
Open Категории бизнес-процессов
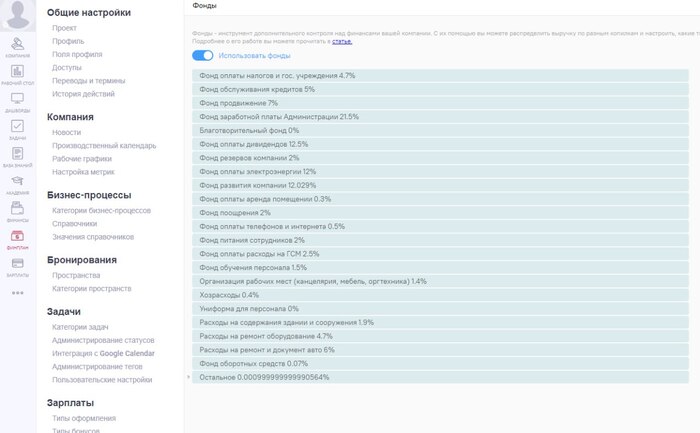click(x=101, y=210)
